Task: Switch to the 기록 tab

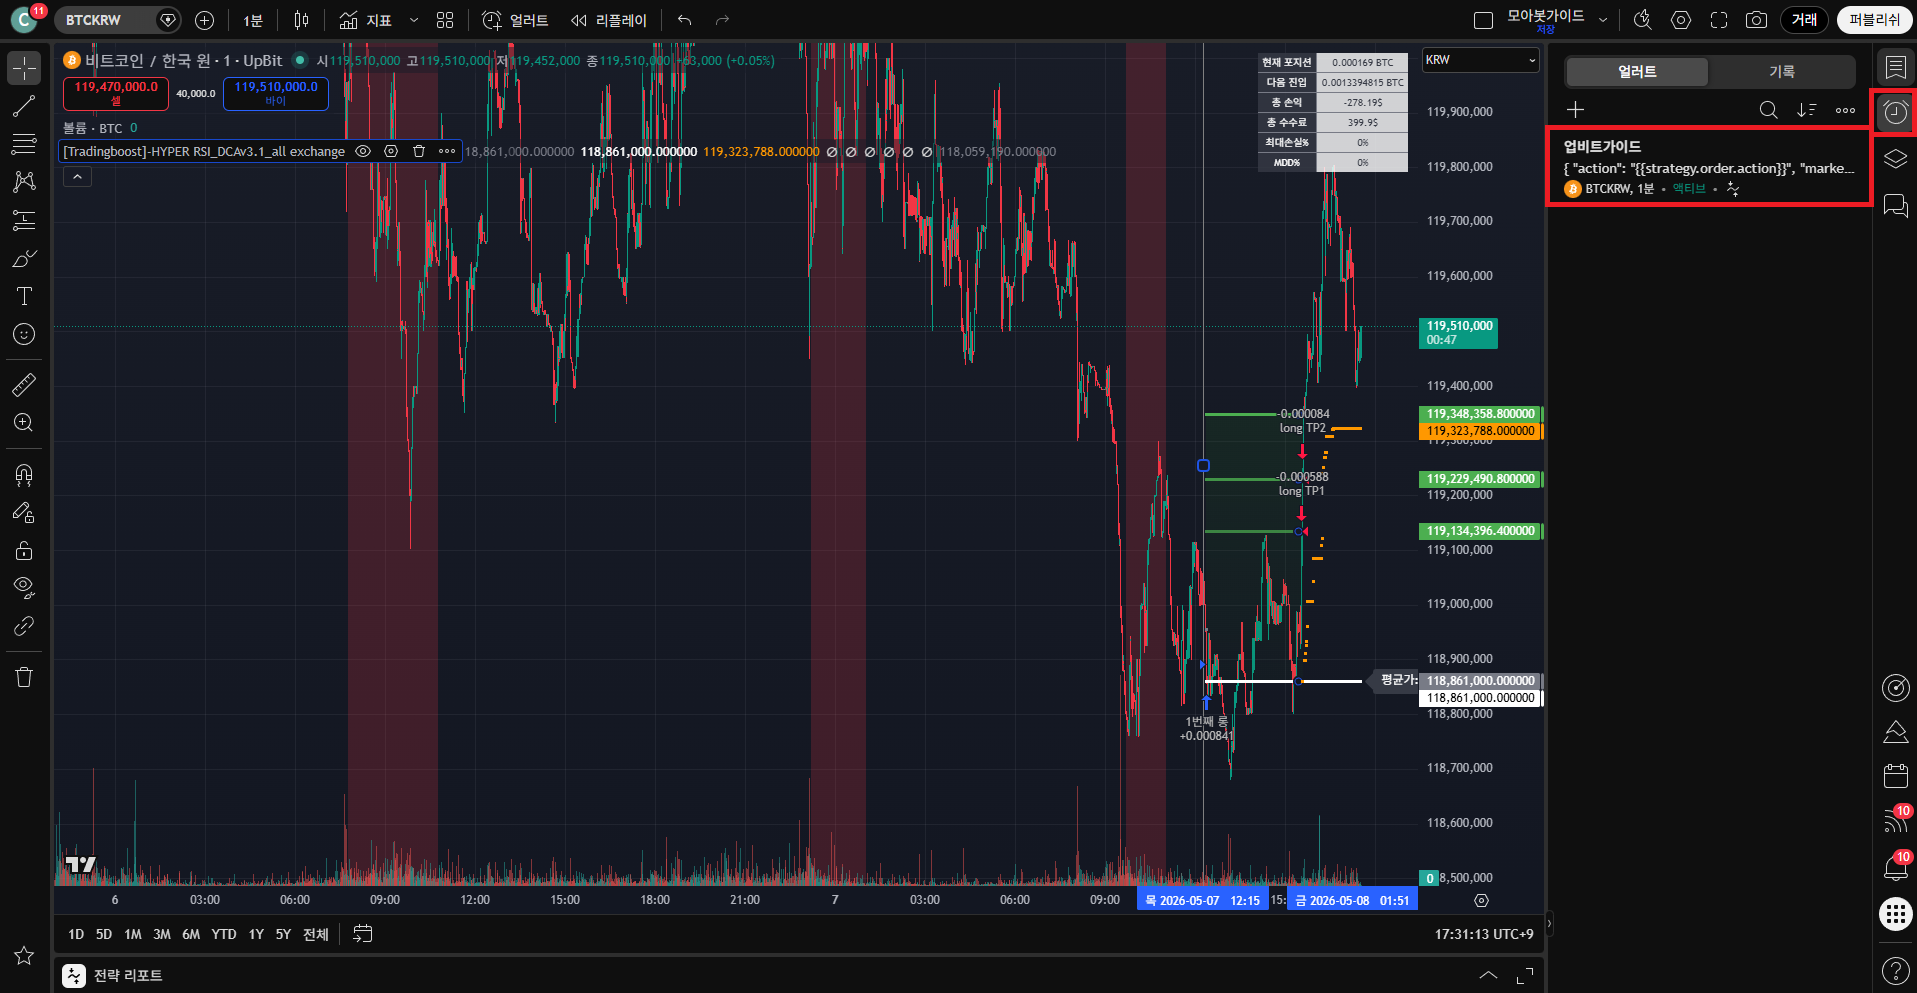Action: pyautogui.click(x=1781, y=71)
